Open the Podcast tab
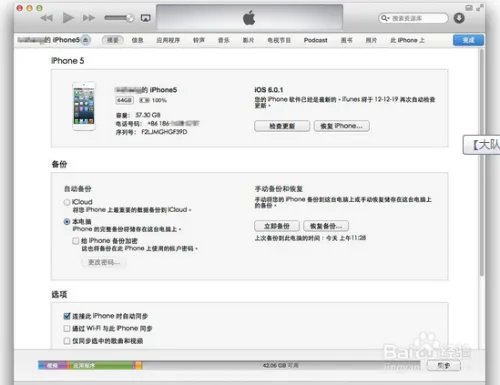The width and height of the screenshot is (500, 385). (x=315, y=40)
